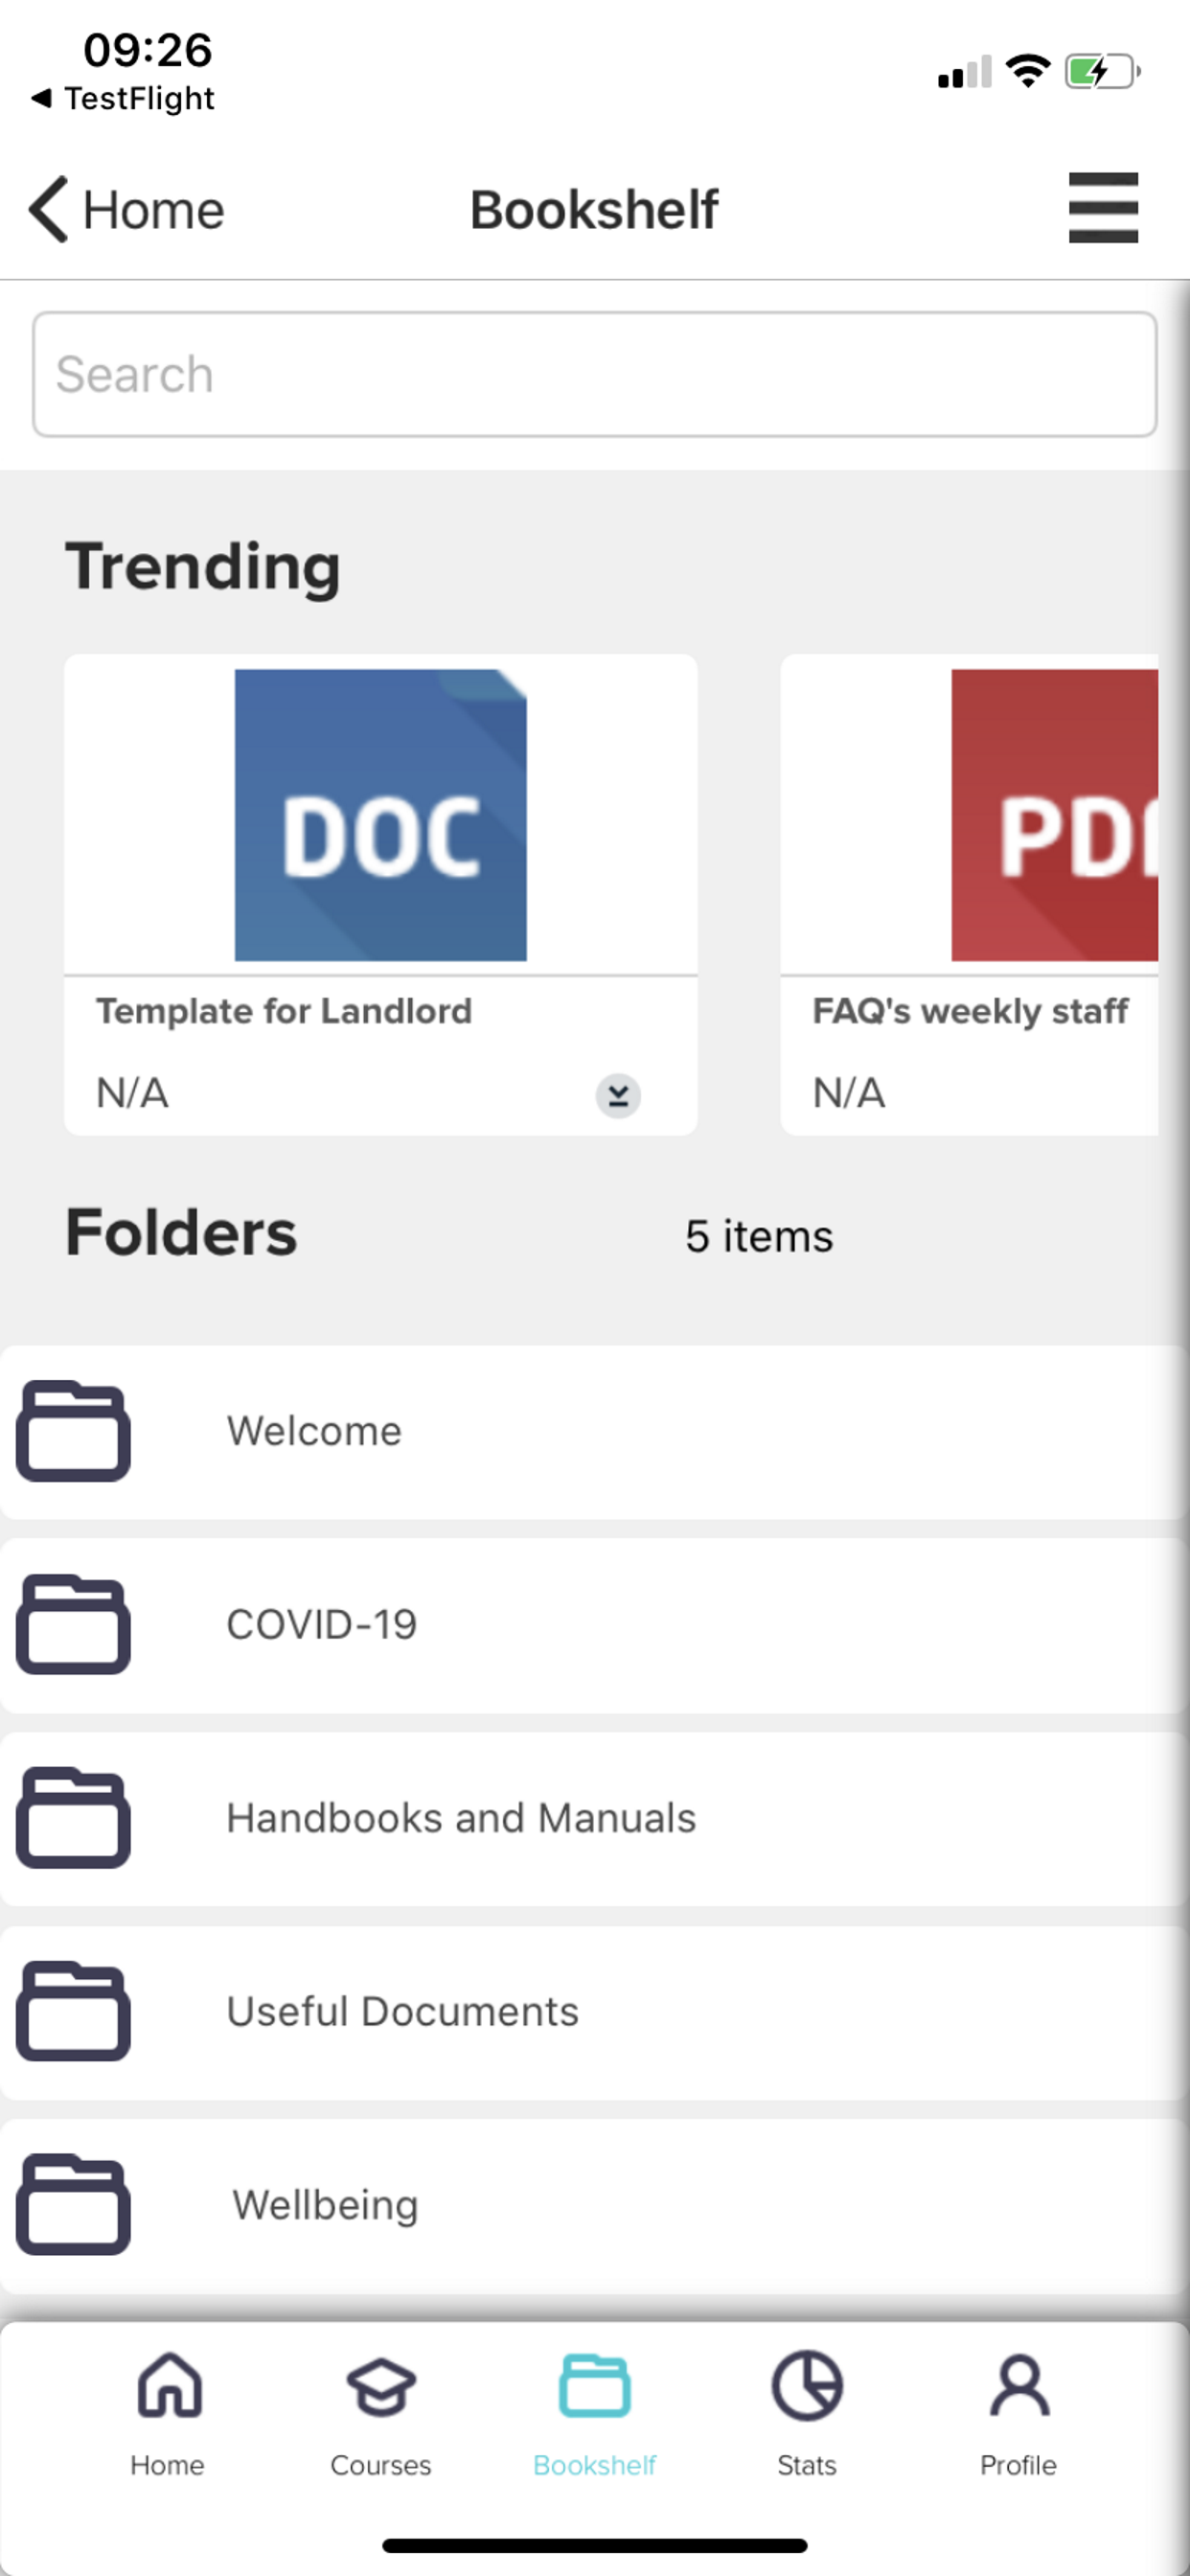1190x2576 pixels.
Task: Tap the Wellbeing folder icon
Action: [73, 2204]
